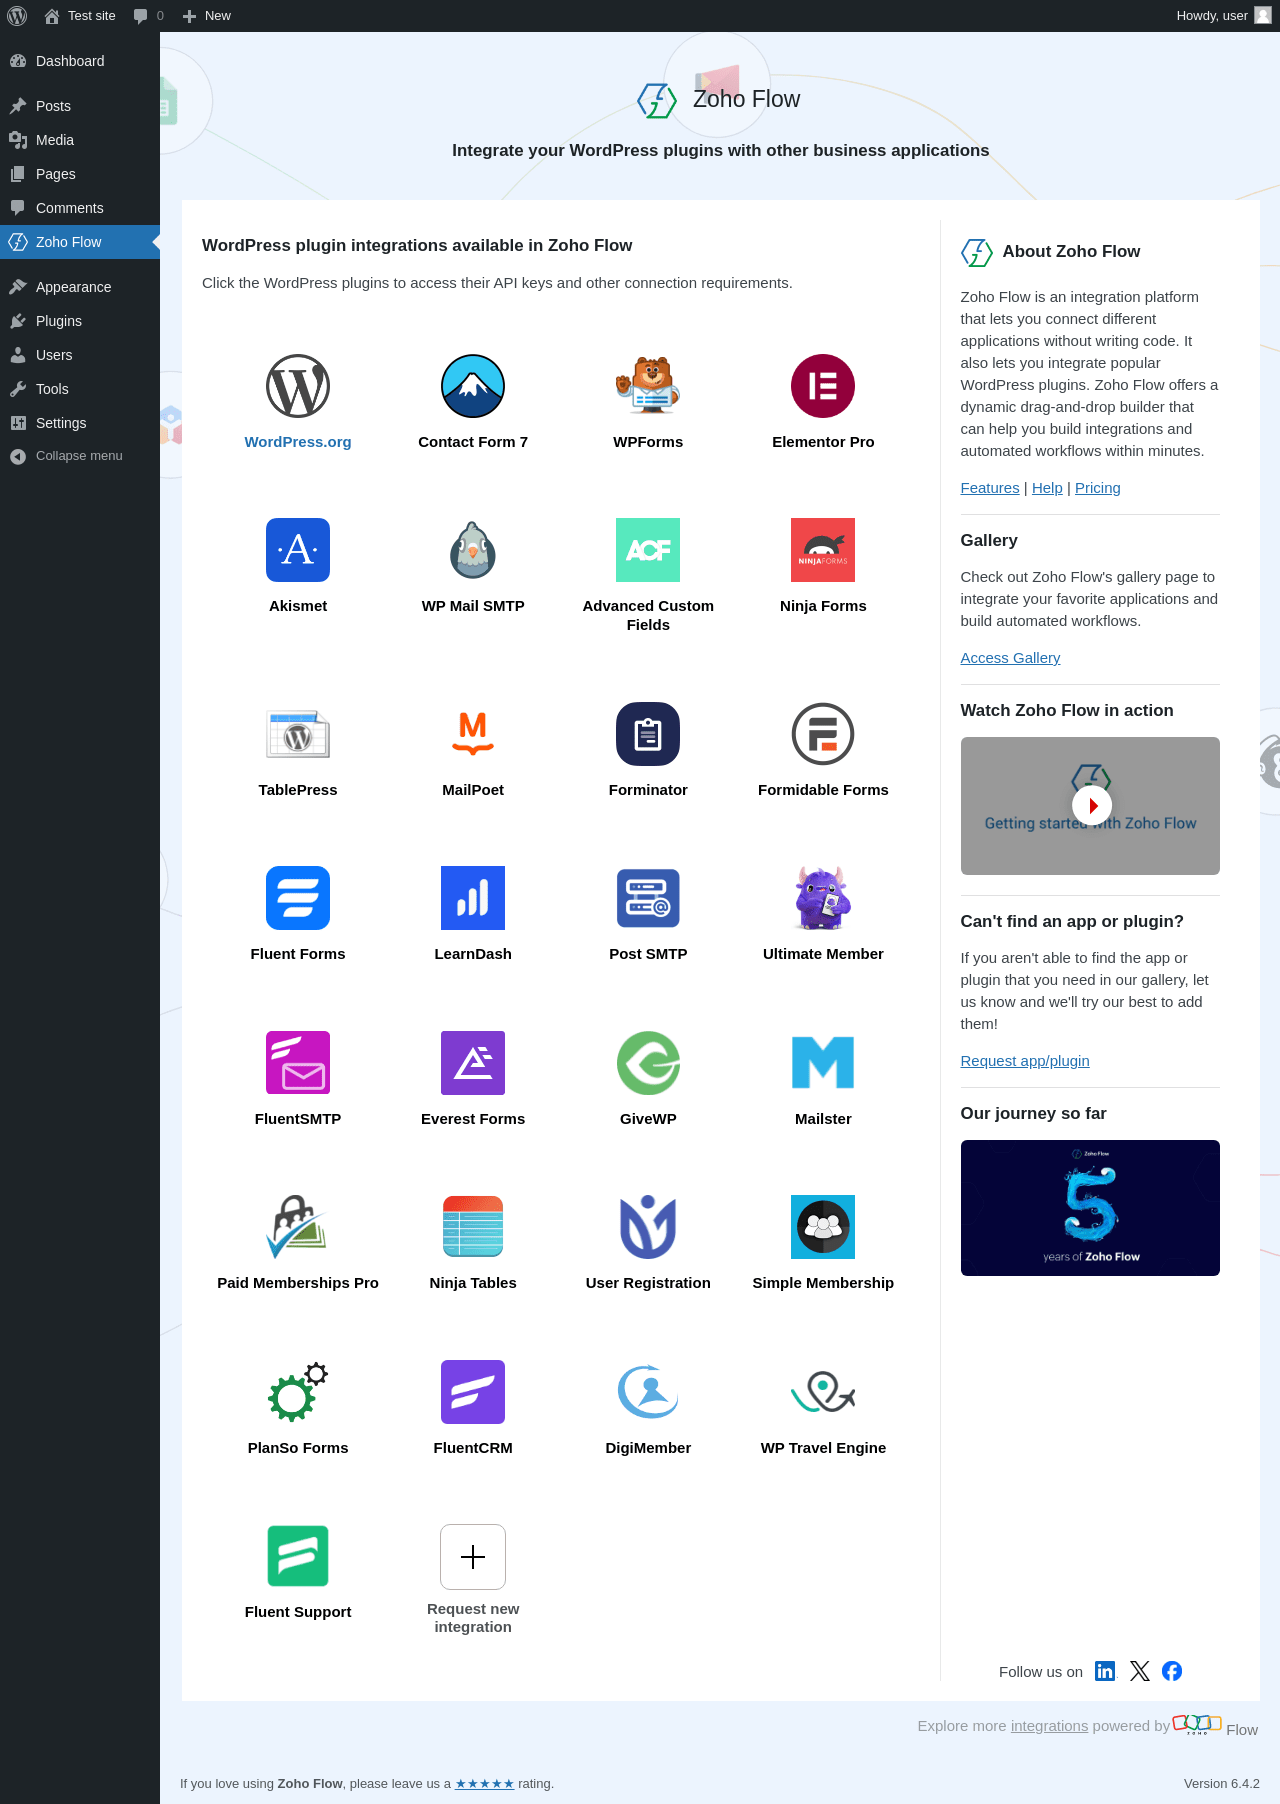Open the X (Twitter) follow icon
The height and width of the screenshot is (1804, 1280).
1140,1671
